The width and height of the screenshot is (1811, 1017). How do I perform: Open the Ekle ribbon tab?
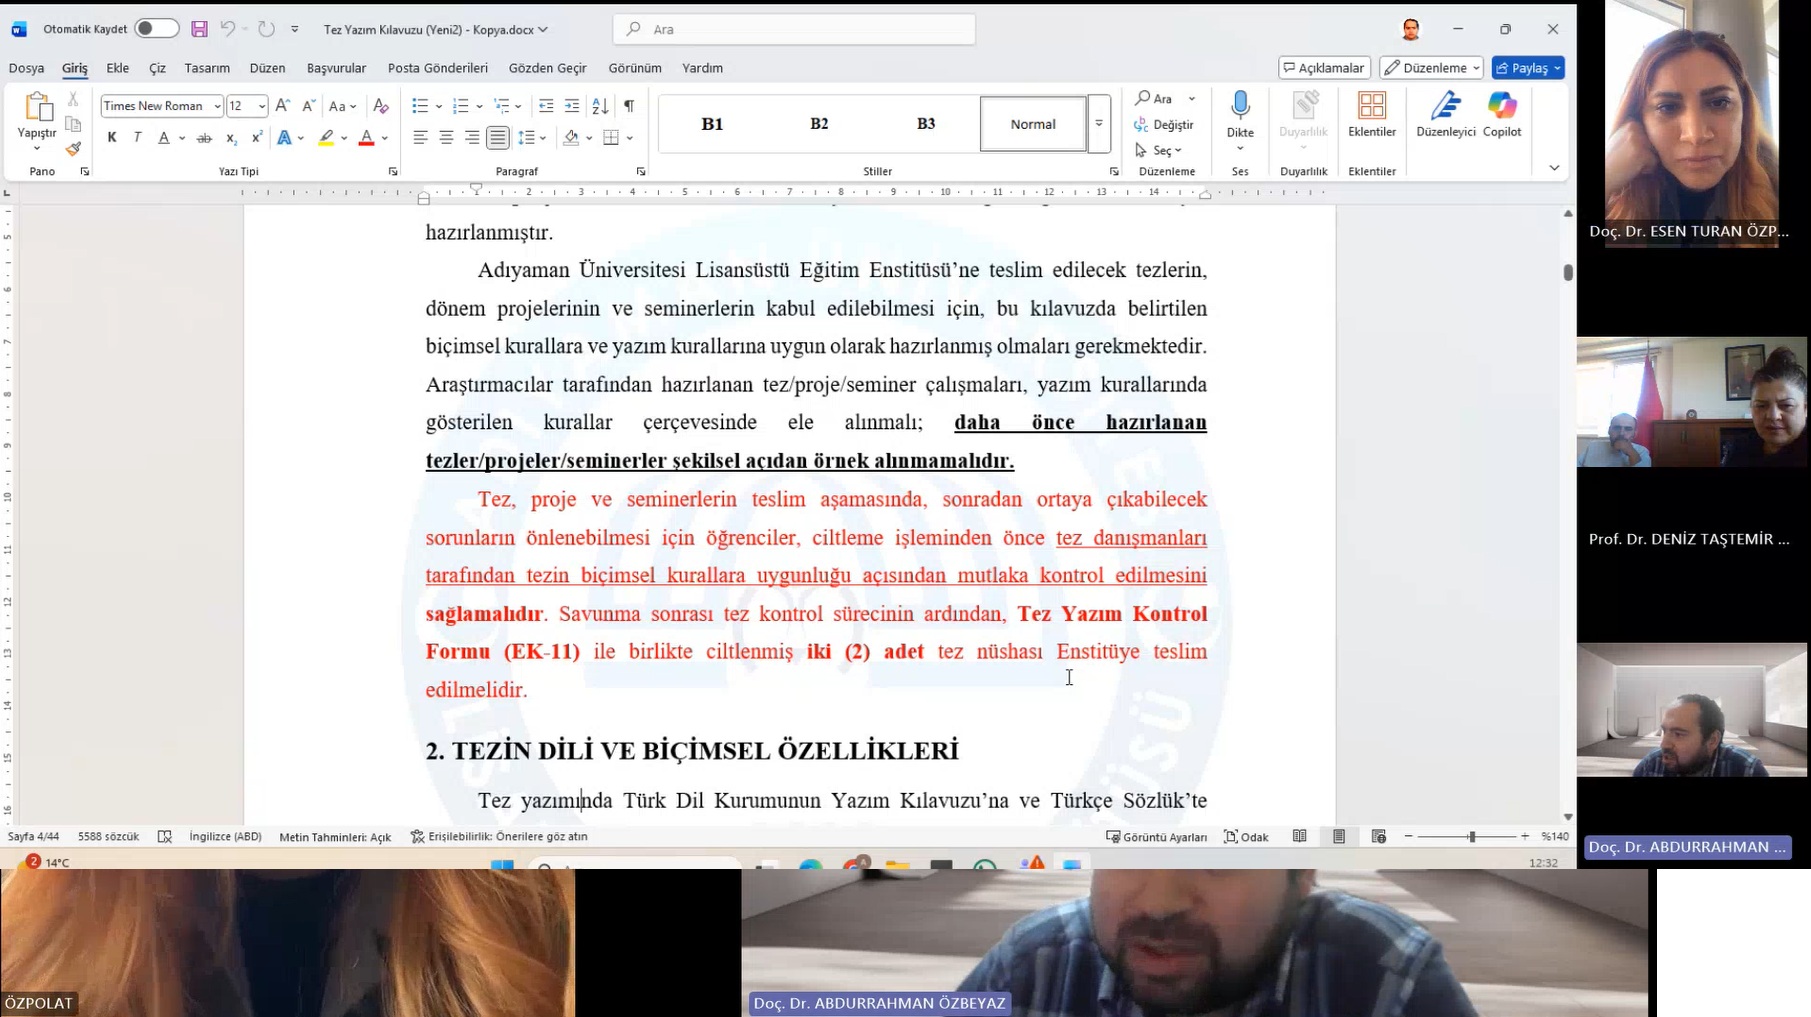tap(118, 68)
